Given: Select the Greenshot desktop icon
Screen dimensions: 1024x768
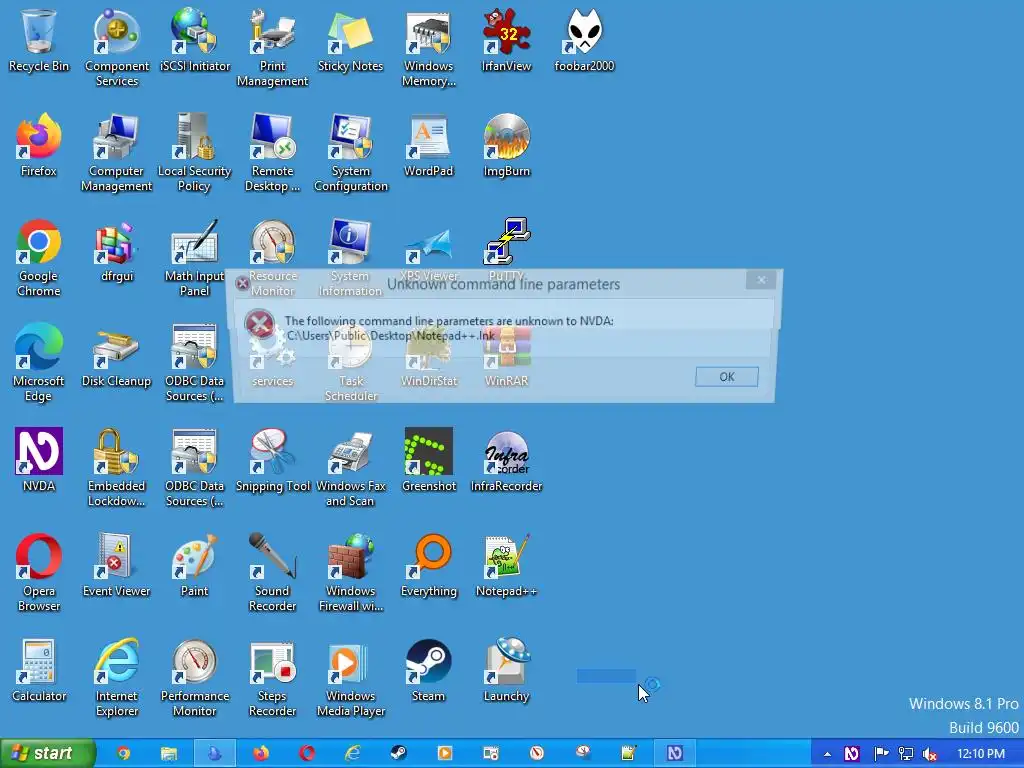Looking at the screenshot, I should 428,460.
